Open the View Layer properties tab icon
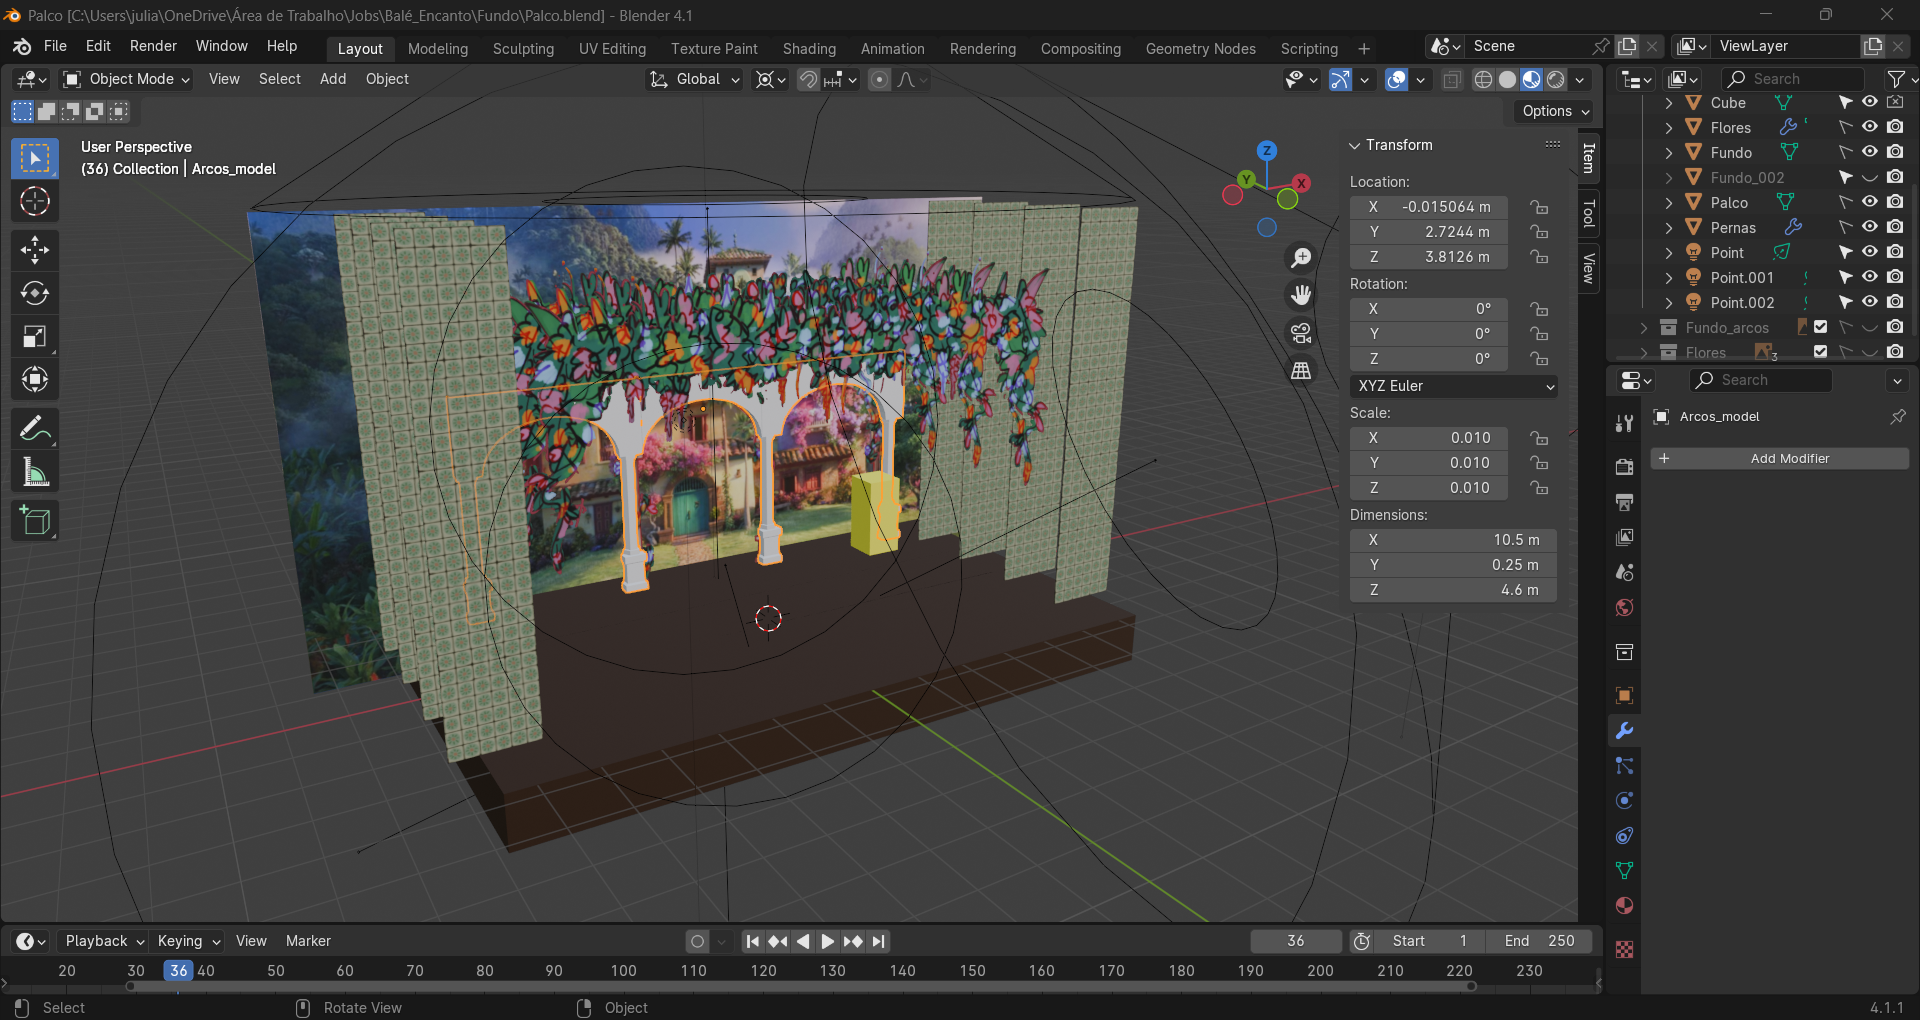The height and width of the screenshot is (1020, 1920). (x=1625, y=537)
